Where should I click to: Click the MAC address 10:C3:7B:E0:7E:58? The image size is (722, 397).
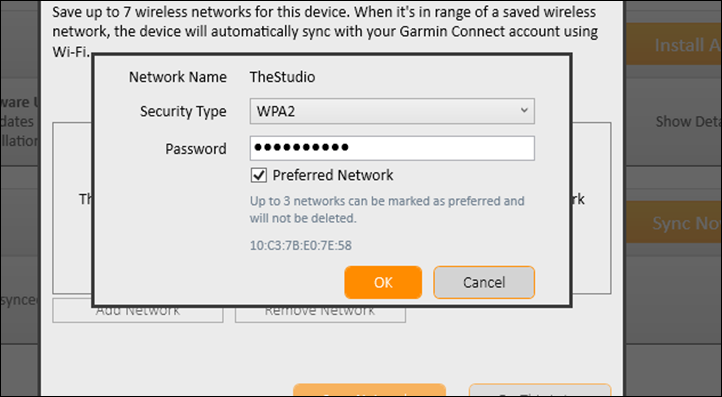click(301, 245)
